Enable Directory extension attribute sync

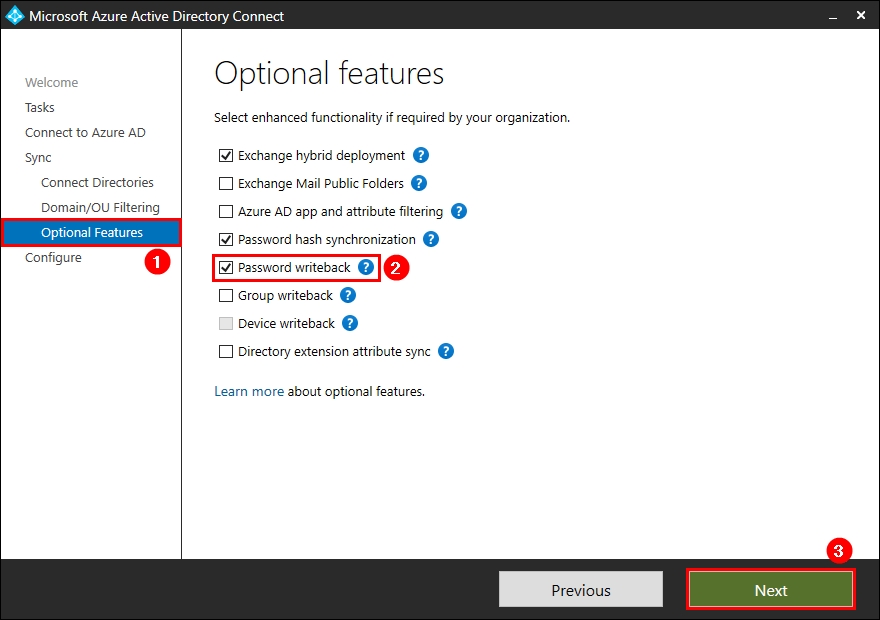225,351
